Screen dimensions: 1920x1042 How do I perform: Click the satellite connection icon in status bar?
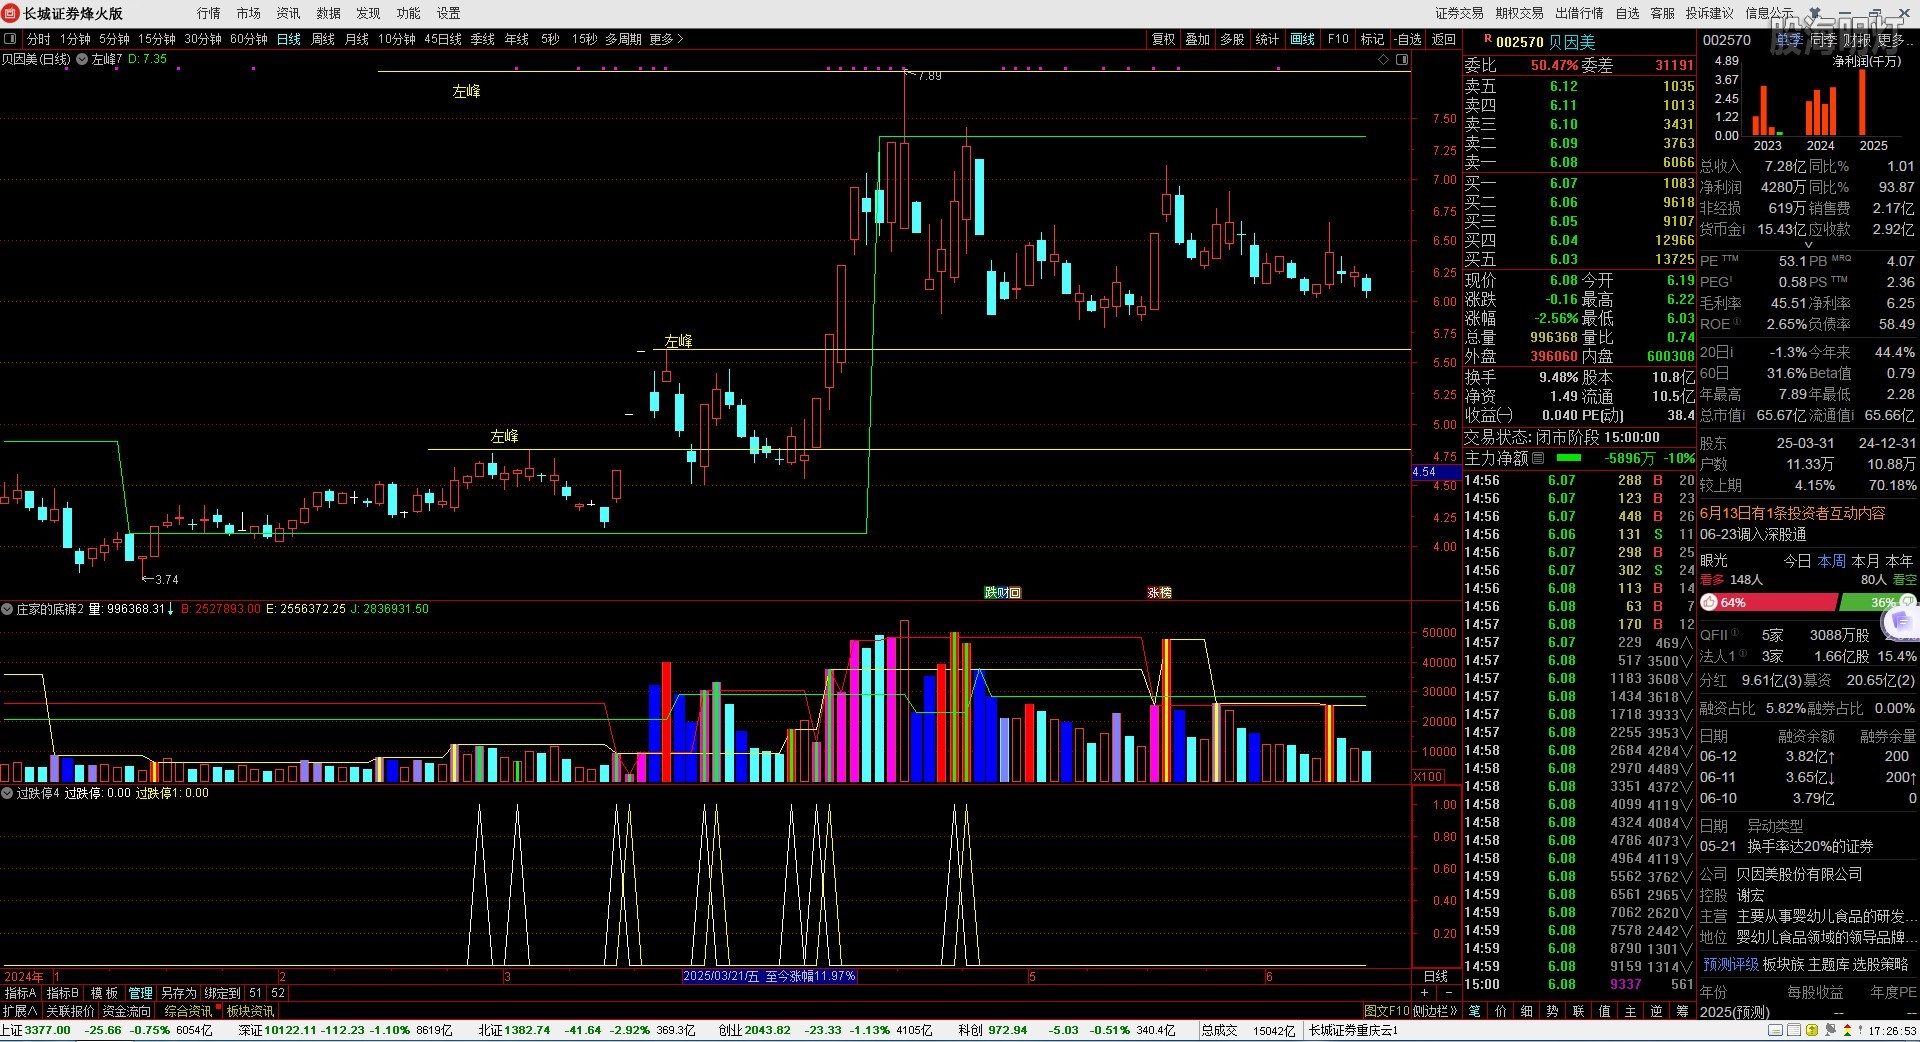(1830, 1030)
